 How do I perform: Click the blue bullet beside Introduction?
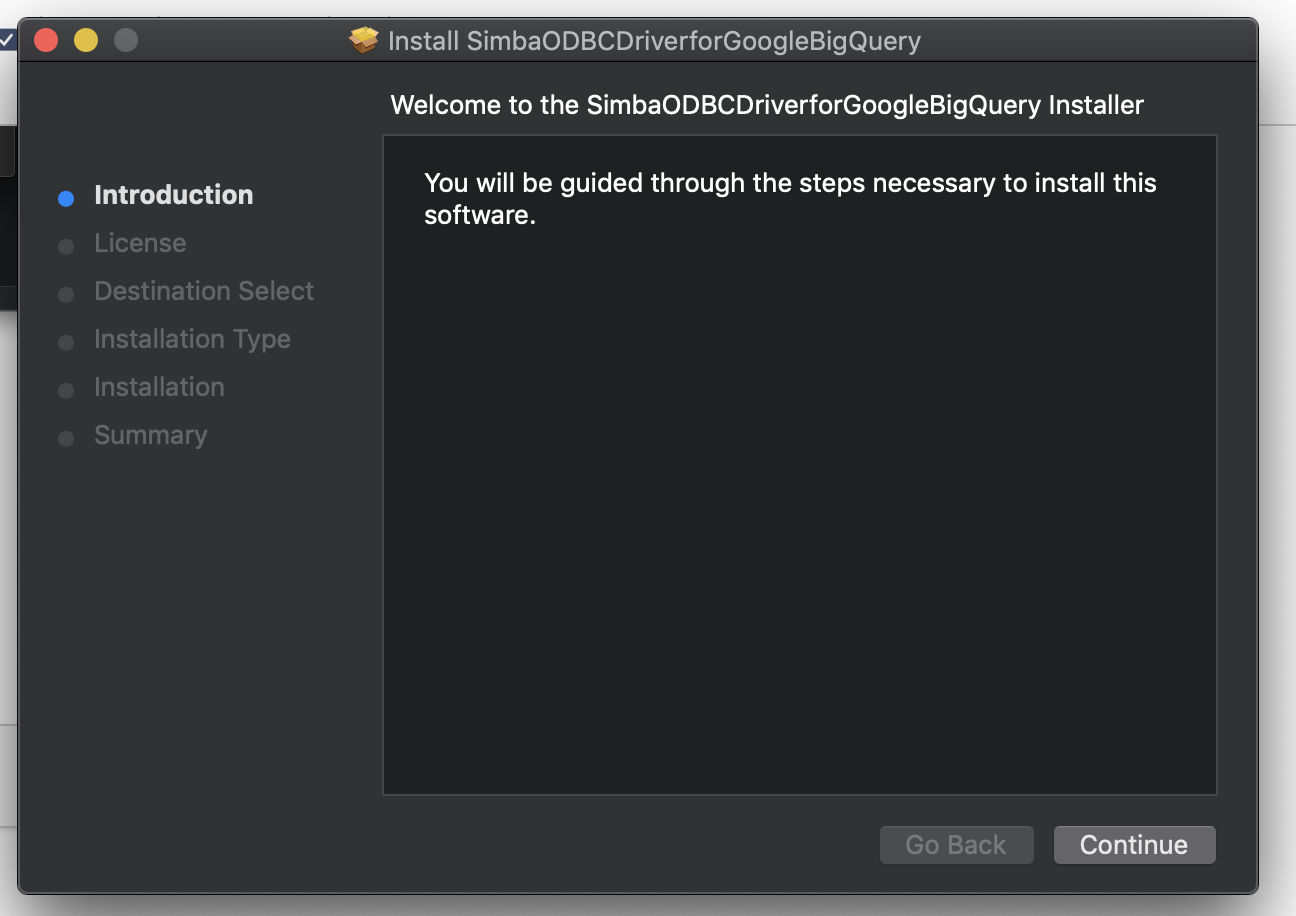point(66,198)
